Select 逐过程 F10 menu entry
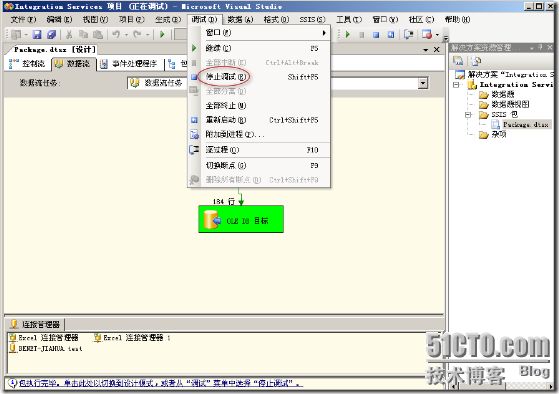The height and width of the screenshot is (394, 559). (x=259, y=150)
